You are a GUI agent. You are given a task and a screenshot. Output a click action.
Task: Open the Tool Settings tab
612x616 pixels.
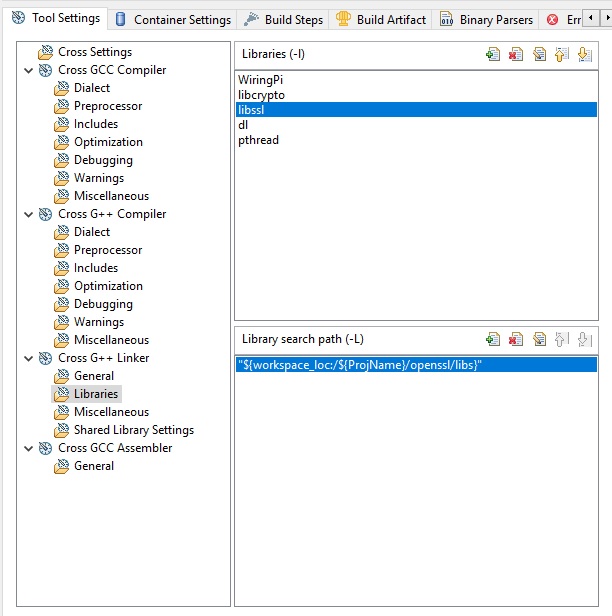[55, 18]
